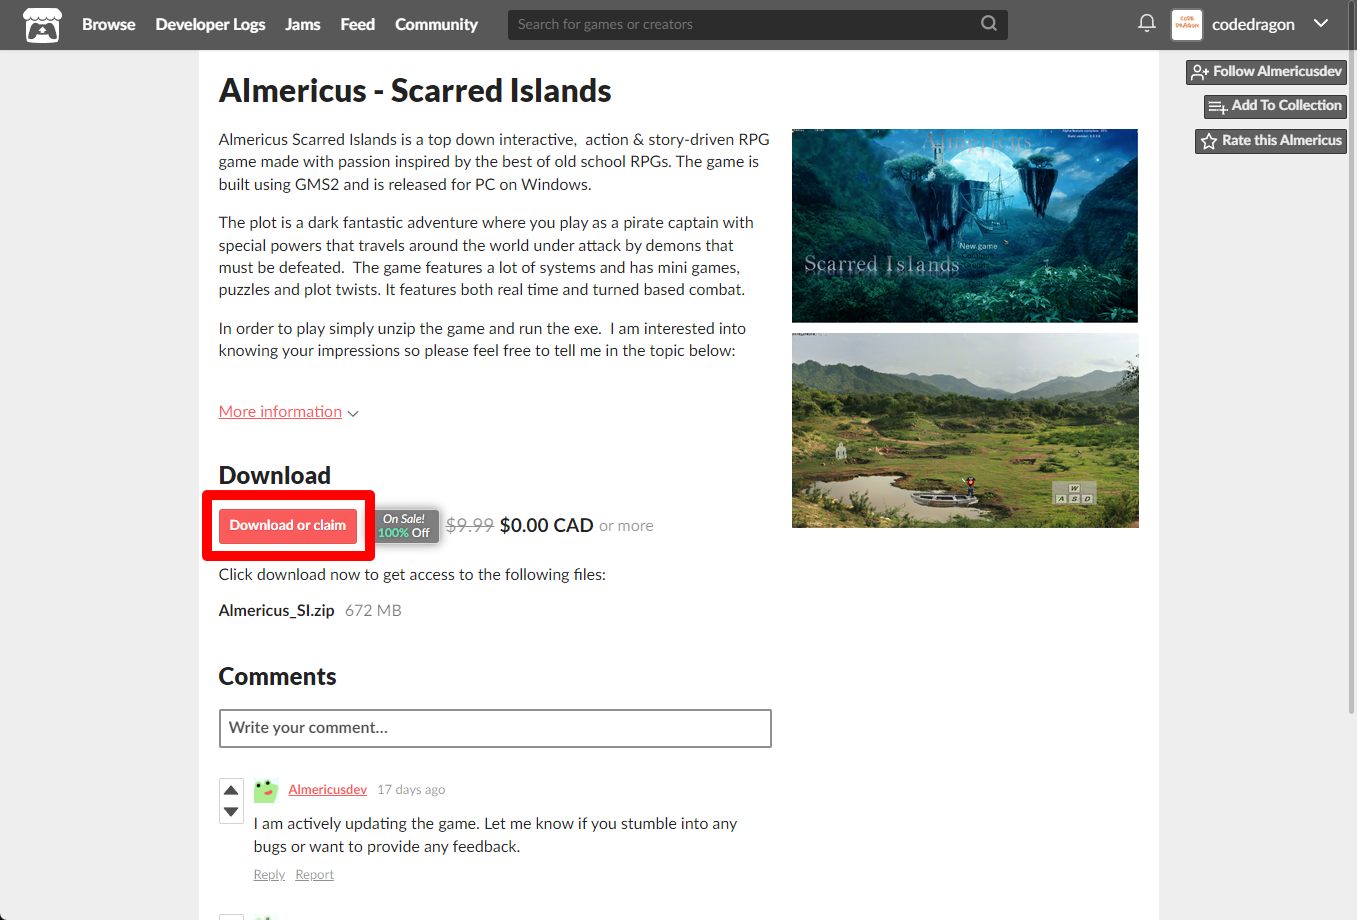Go to Developer Logs
The width and height of the screenshot is (1357, 920).
[210, 24]
